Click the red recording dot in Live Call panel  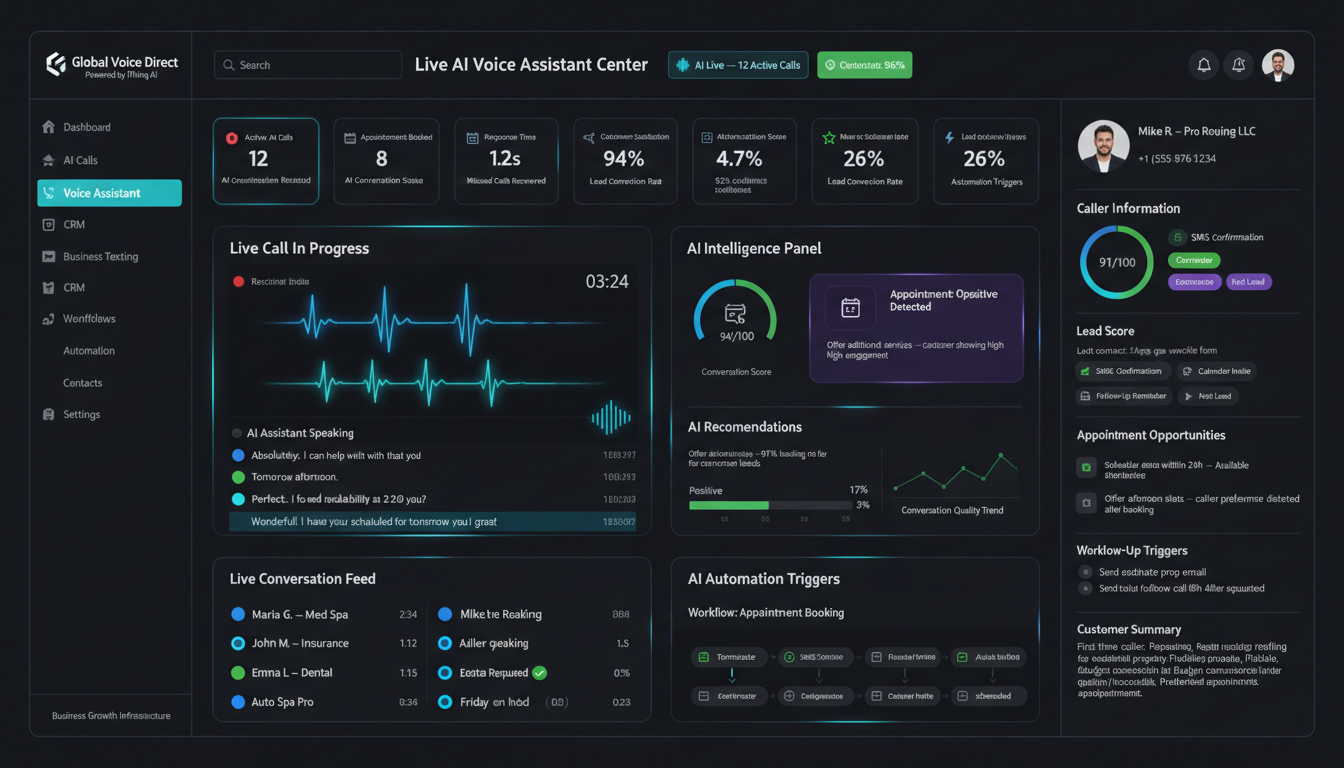[x=238, y=282]
